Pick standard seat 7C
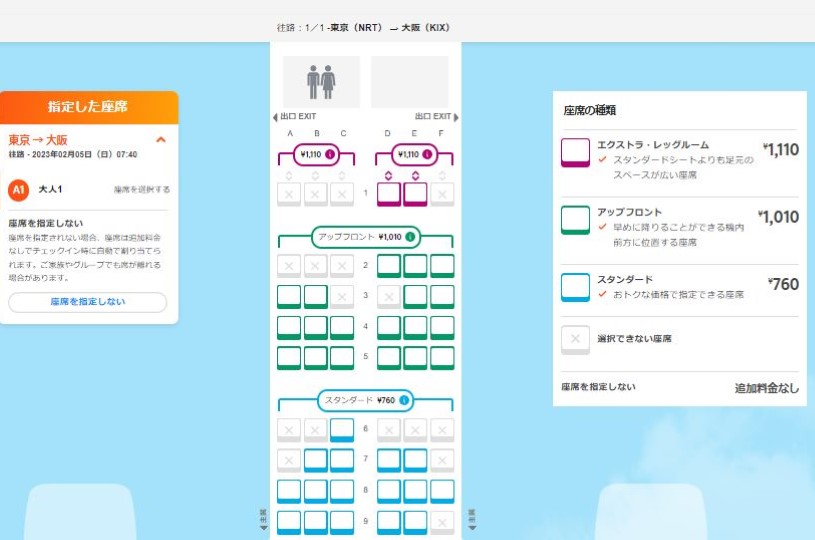Screen dimensions: 815x540 [342, 460]
